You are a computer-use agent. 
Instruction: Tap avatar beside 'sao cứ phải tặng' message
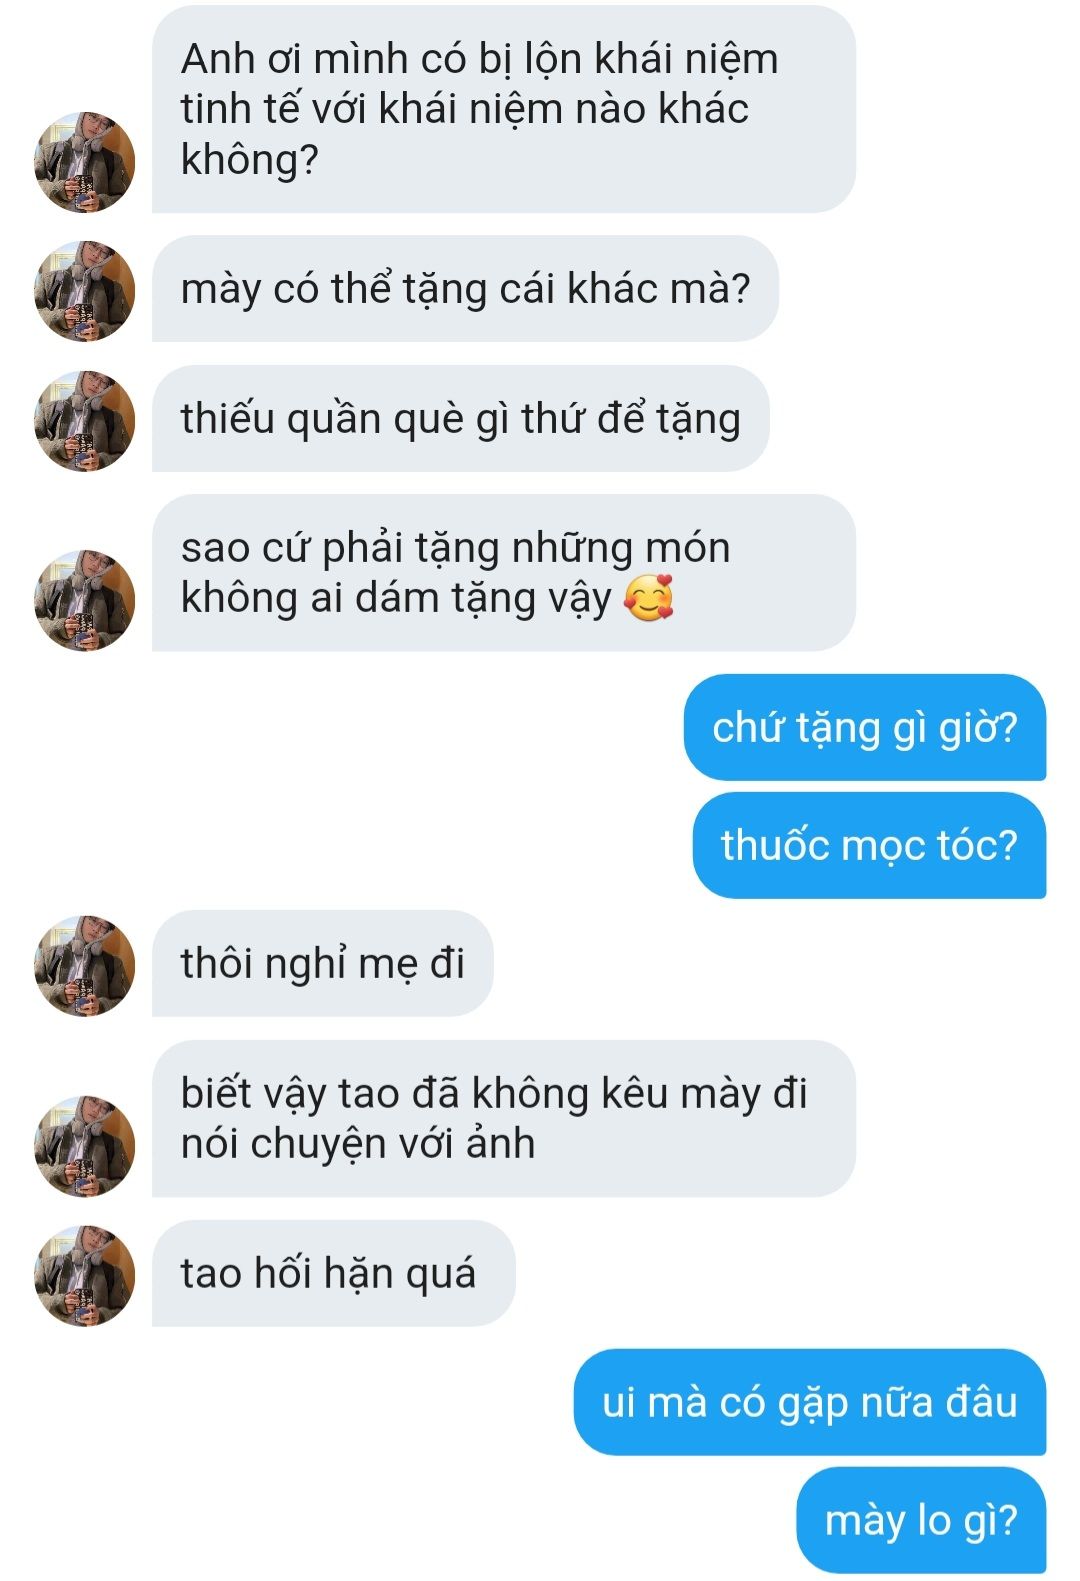point(85,600)
